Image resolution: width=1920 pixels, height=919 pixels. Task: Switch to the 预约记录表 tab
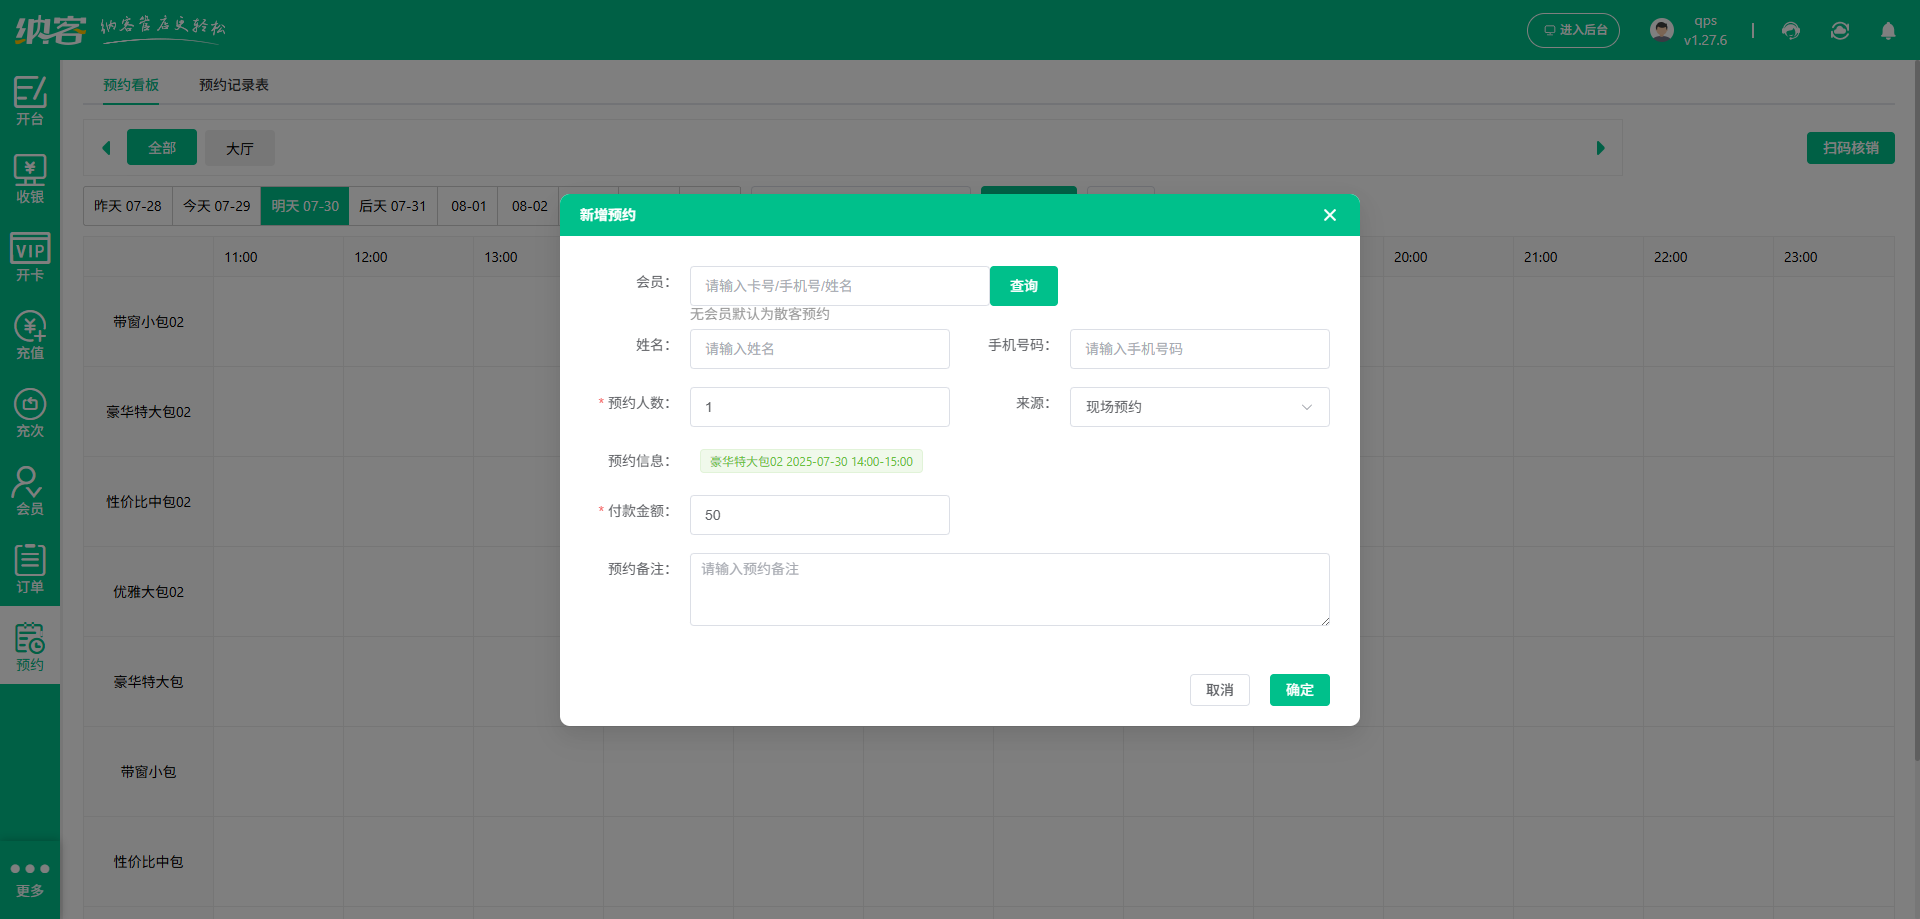pos(233,85)
